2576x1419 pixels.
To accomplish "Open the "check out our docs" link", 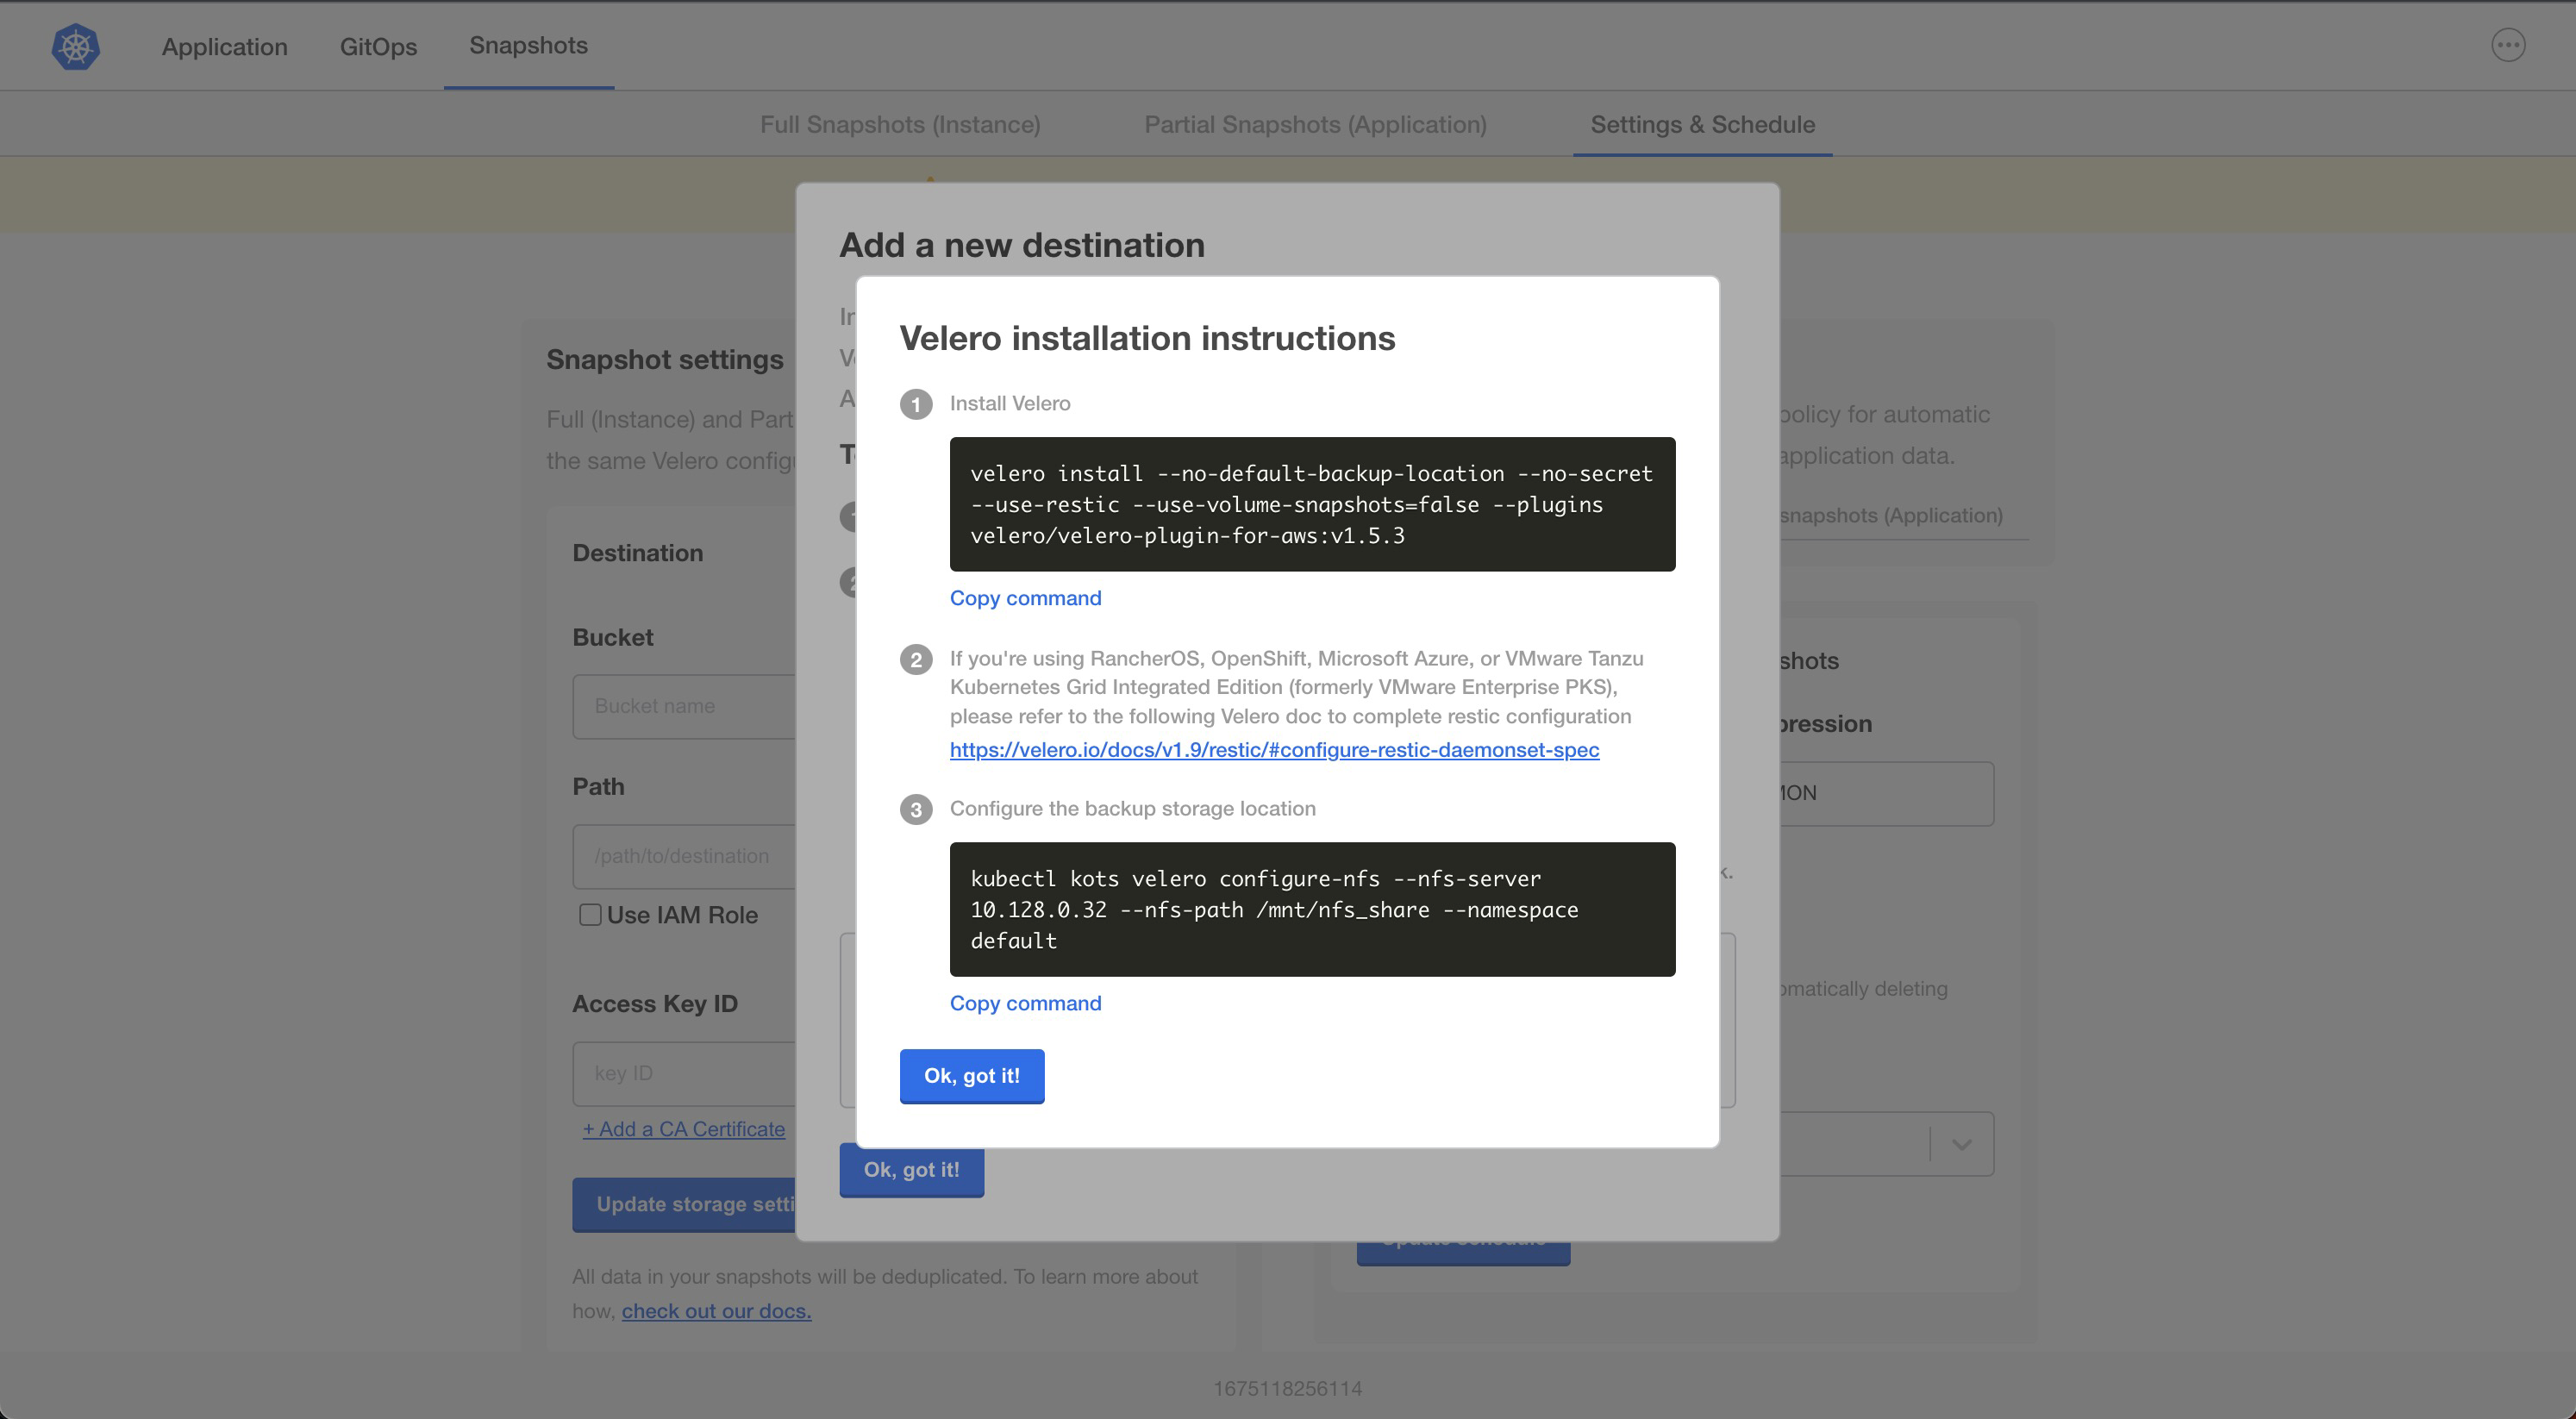I will click(x=715, y=1310).
